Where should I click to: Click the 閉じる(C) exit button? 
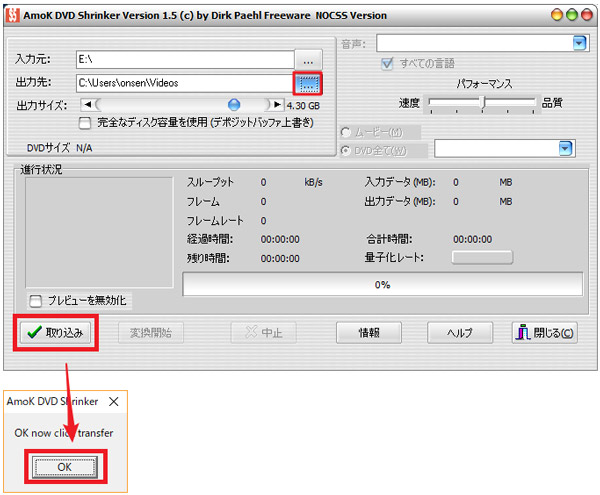545,332
